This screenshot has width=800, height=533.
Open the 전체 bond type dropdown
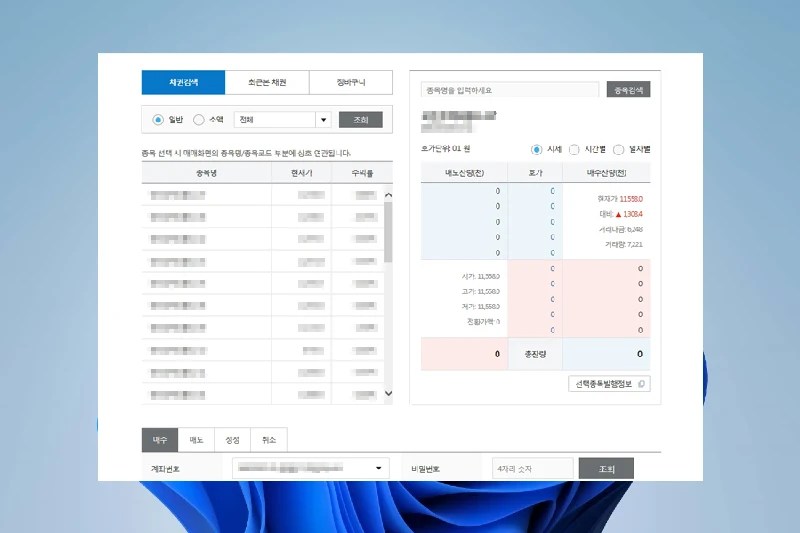pyautogui.click(x=283, y=120)
